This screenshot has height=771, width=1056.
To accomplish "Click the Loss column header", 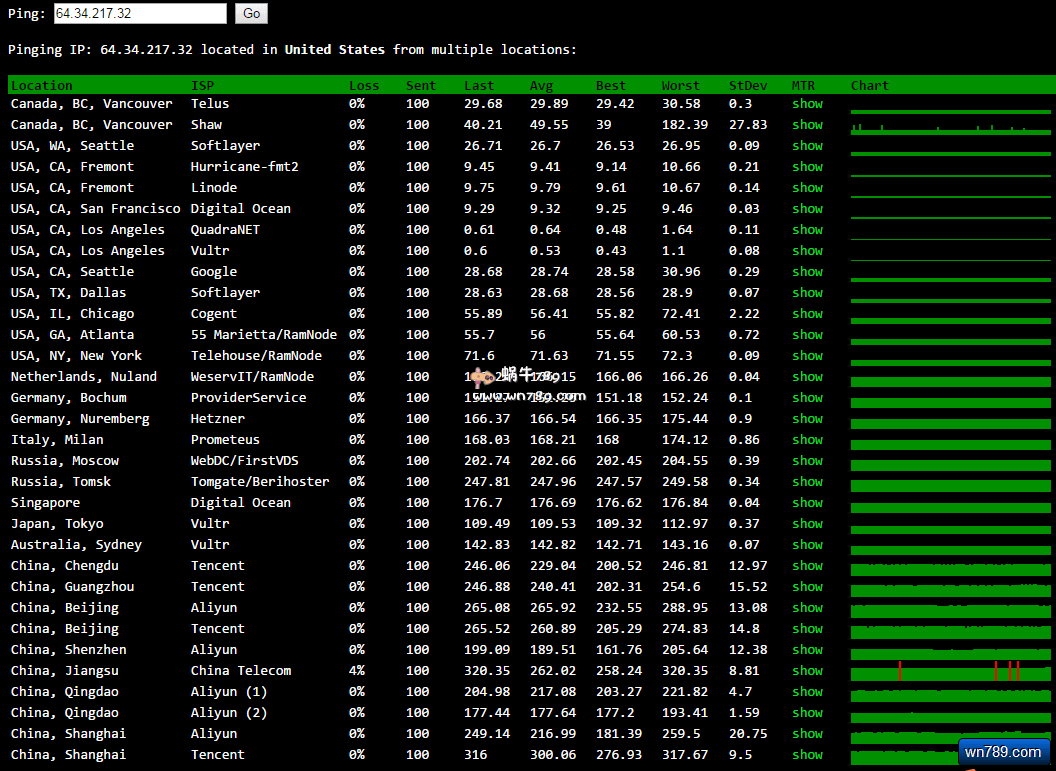I will click(x=364, y=86).
